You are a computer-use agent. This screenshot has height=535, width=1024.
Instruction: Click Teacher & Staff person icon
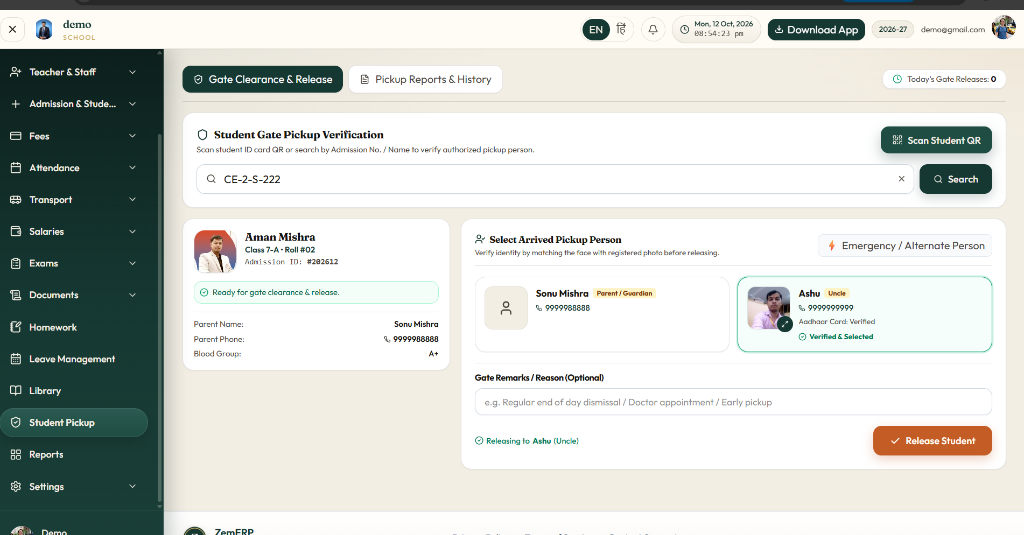coord(16,72)
